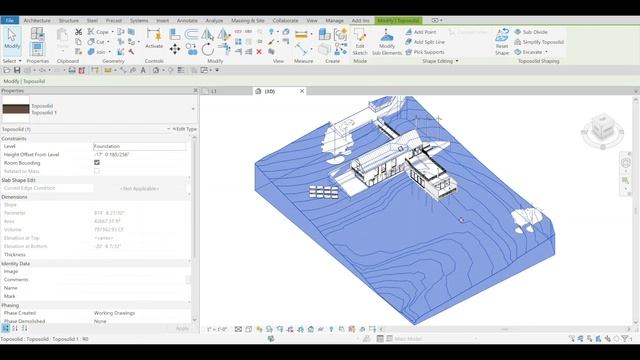Close the {3D} view tab
640x360 pixels.
pos(302,91)
